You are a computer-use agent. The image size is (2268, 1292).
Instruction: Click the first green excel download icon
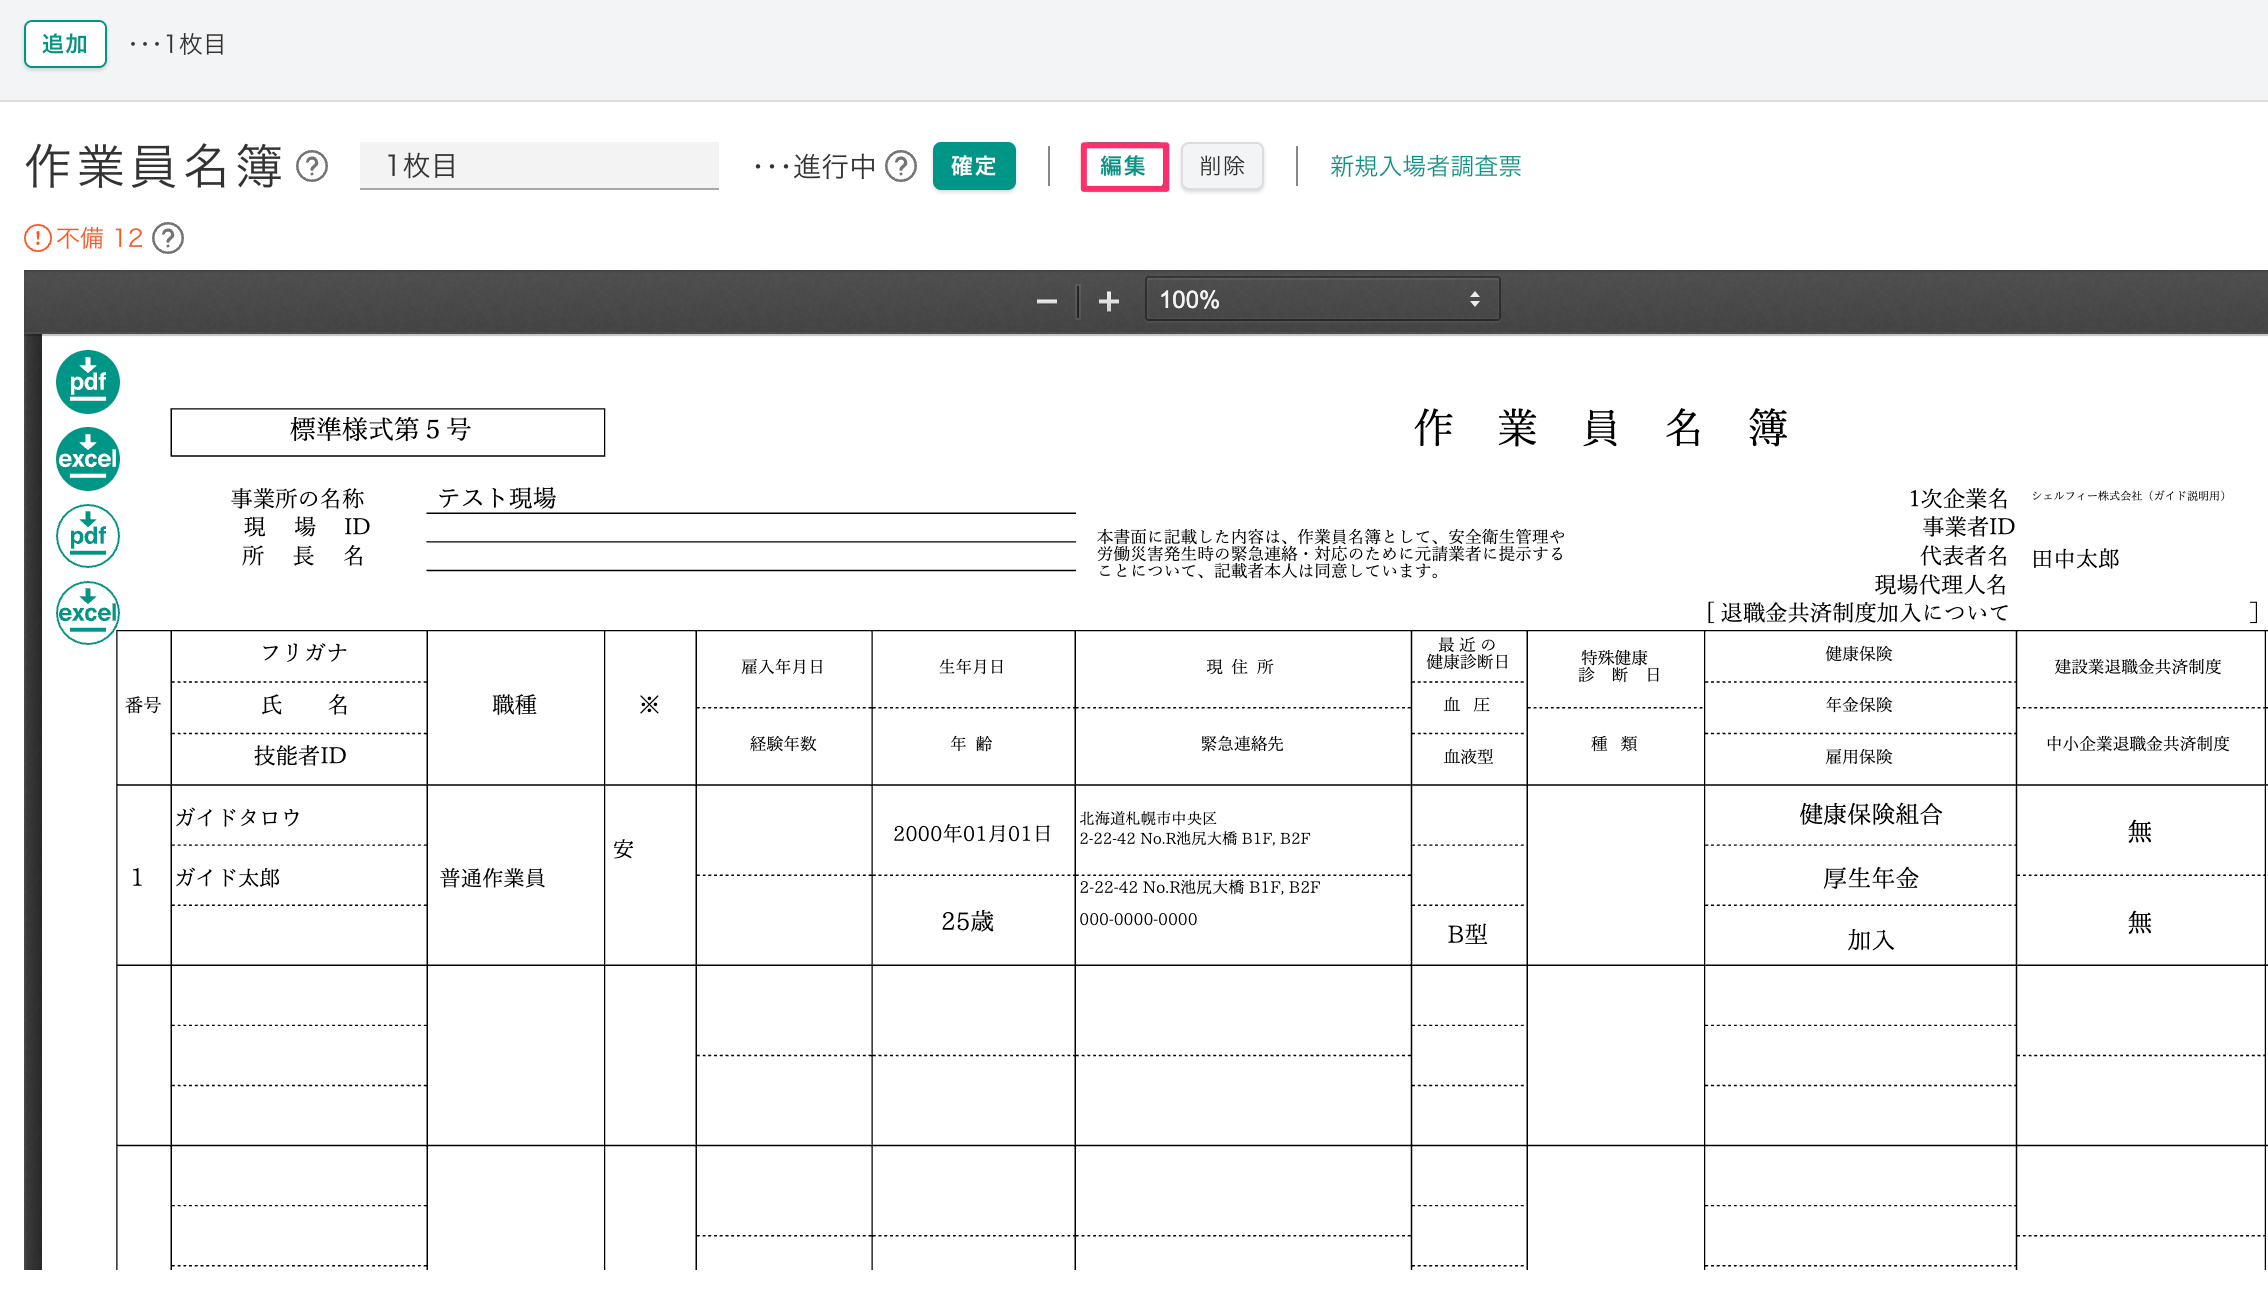click(88, 459)
